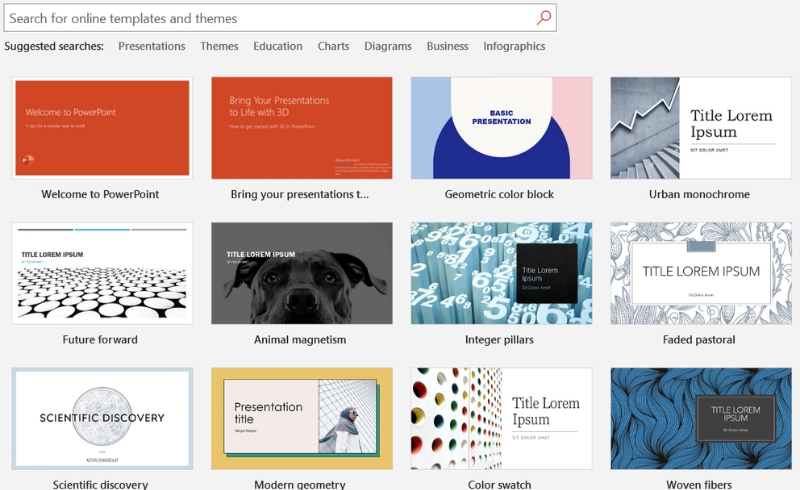Click the 'Woven fibers' caption

tap(699, 484)
